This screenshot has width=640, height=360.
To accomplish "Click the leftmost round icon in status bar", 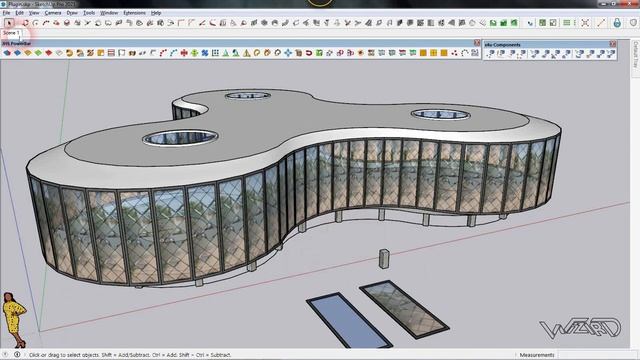I will click(5, 355).
